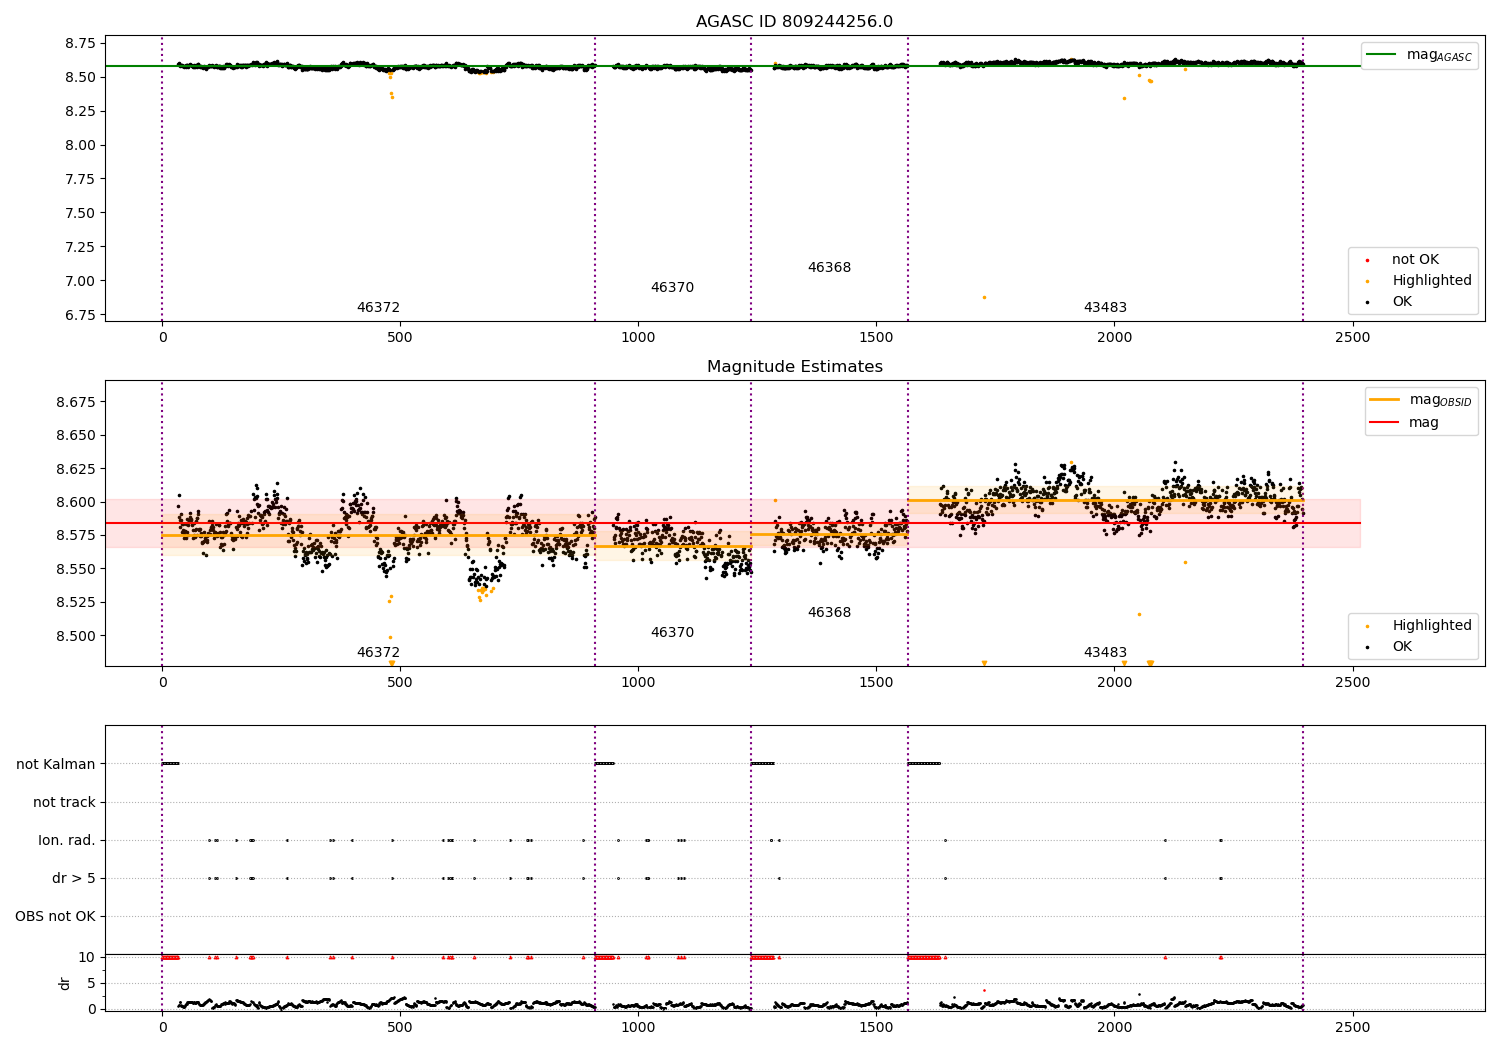Click orange outlier point near 6.87 in top plot
Image resolution: width=1500 pixels, height=1050 pixels.
[x=984, y=297]
